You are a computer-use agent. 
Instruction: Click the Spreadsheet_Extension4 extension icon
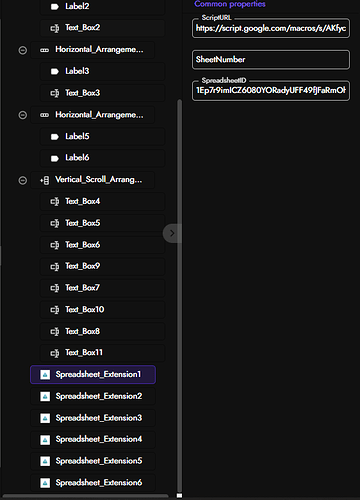(45, 440)
